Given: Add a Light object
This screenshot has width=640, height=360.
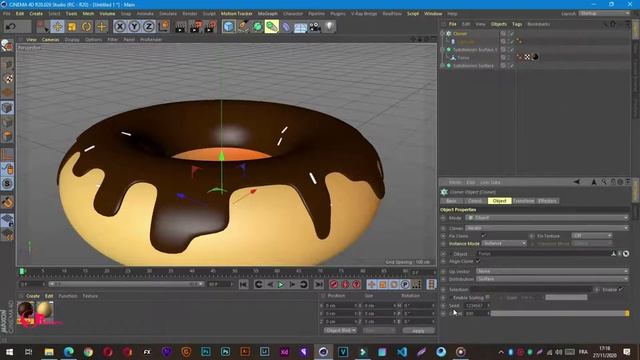Looking at the screenshot, I should coord(329,27).
